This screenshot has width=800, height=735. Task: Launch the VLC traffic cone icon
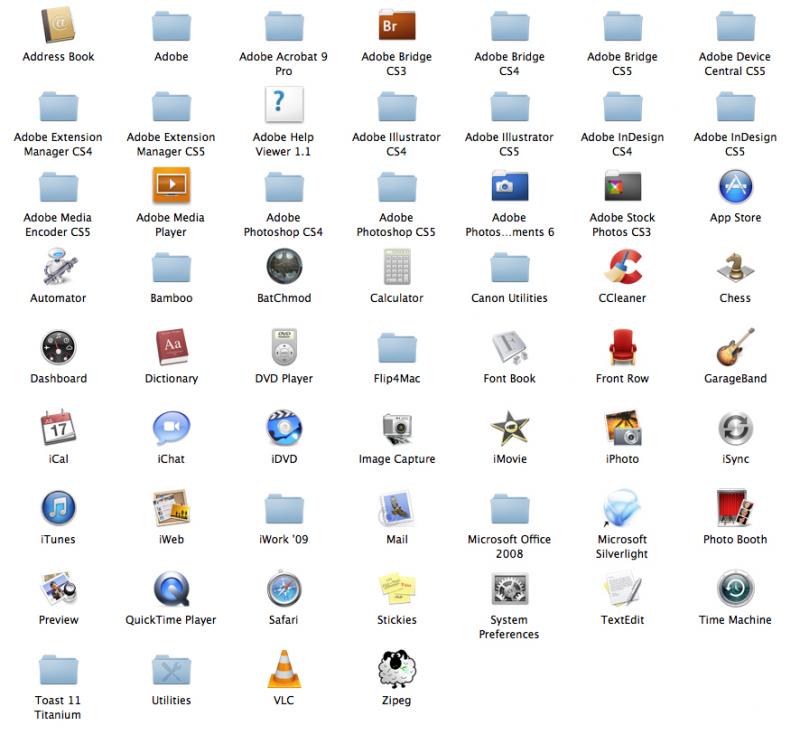284,669
